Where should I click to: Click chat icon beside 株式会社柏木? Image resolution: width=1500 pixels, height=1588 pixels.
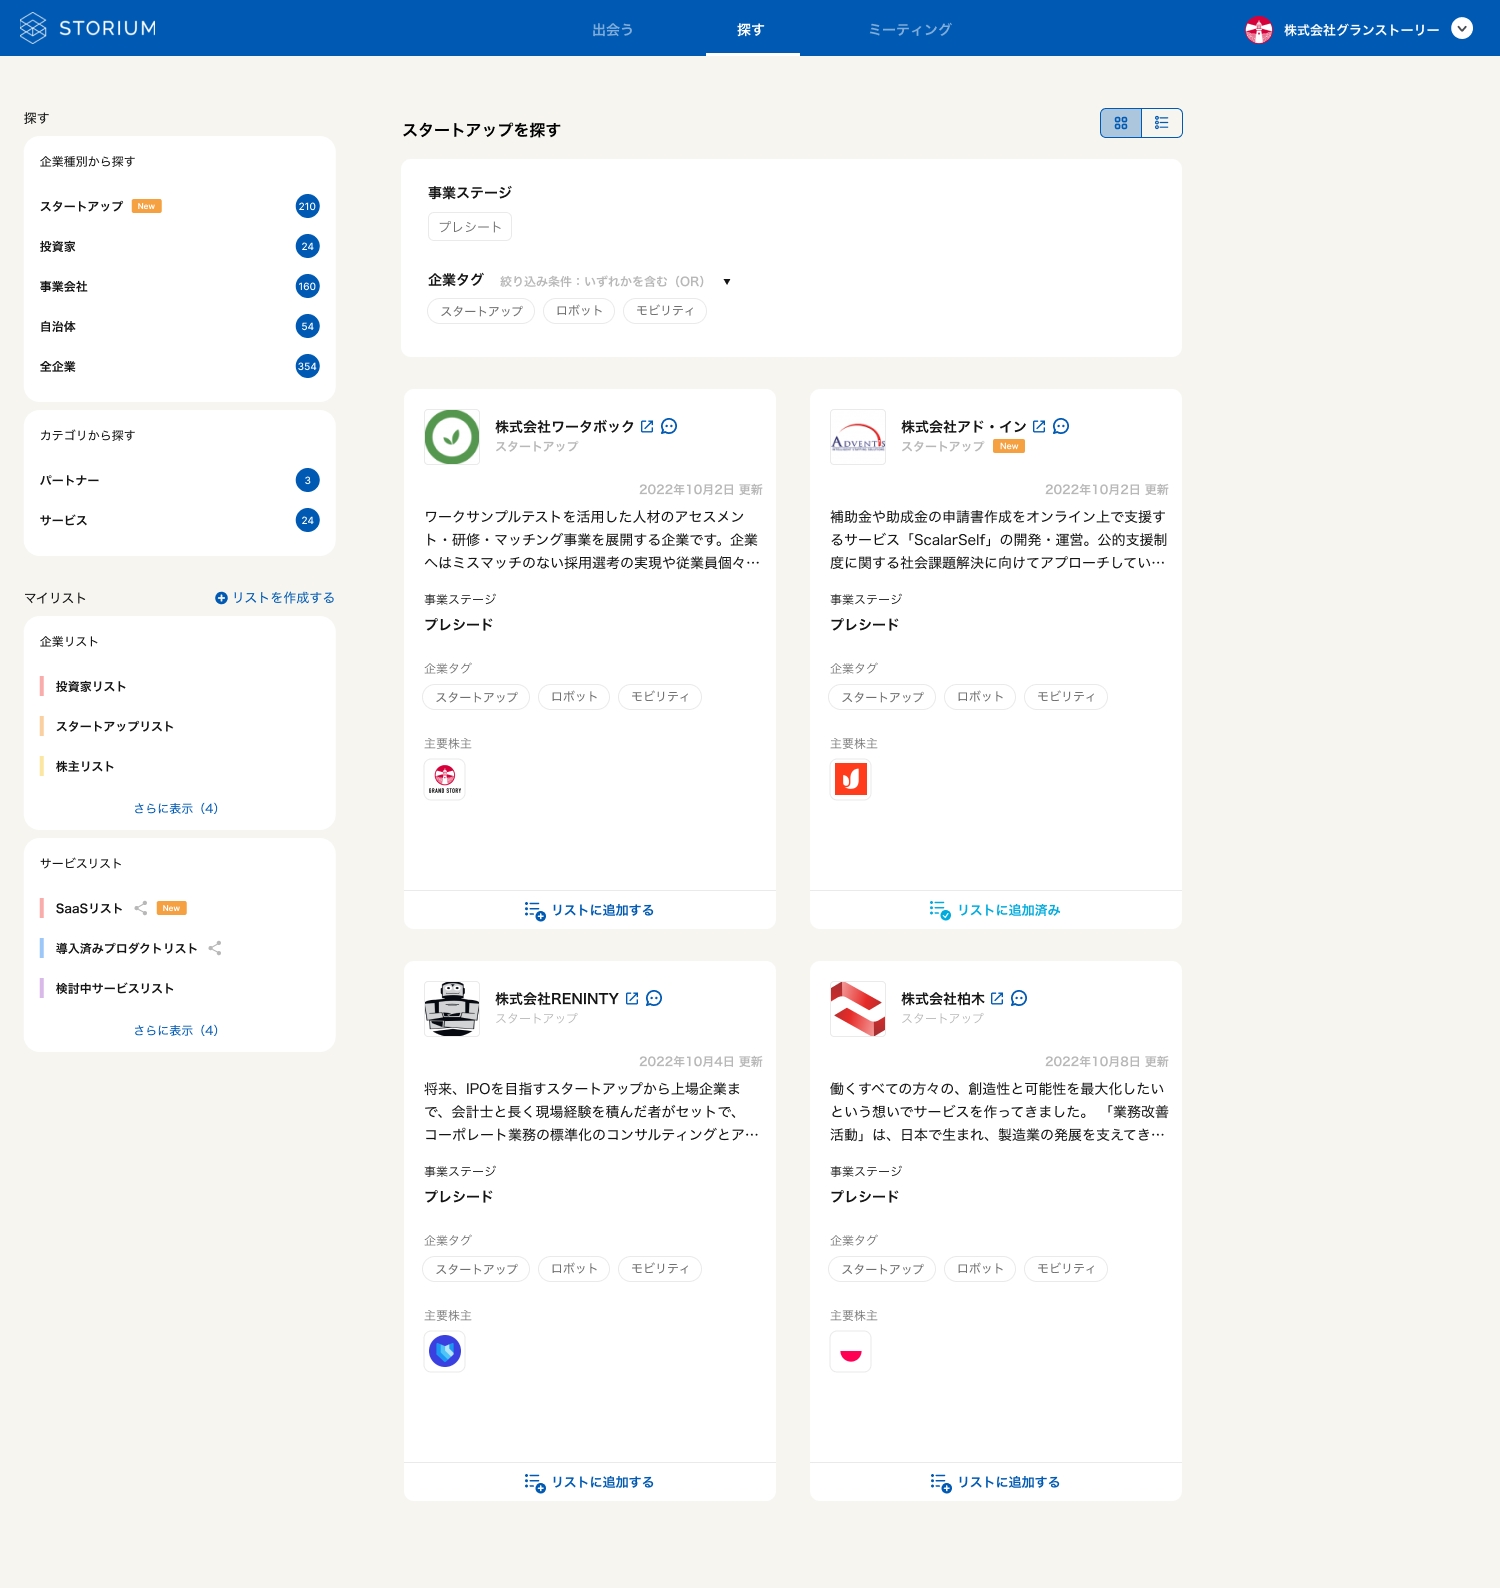pyautogui.click(x=1019, y=998)
